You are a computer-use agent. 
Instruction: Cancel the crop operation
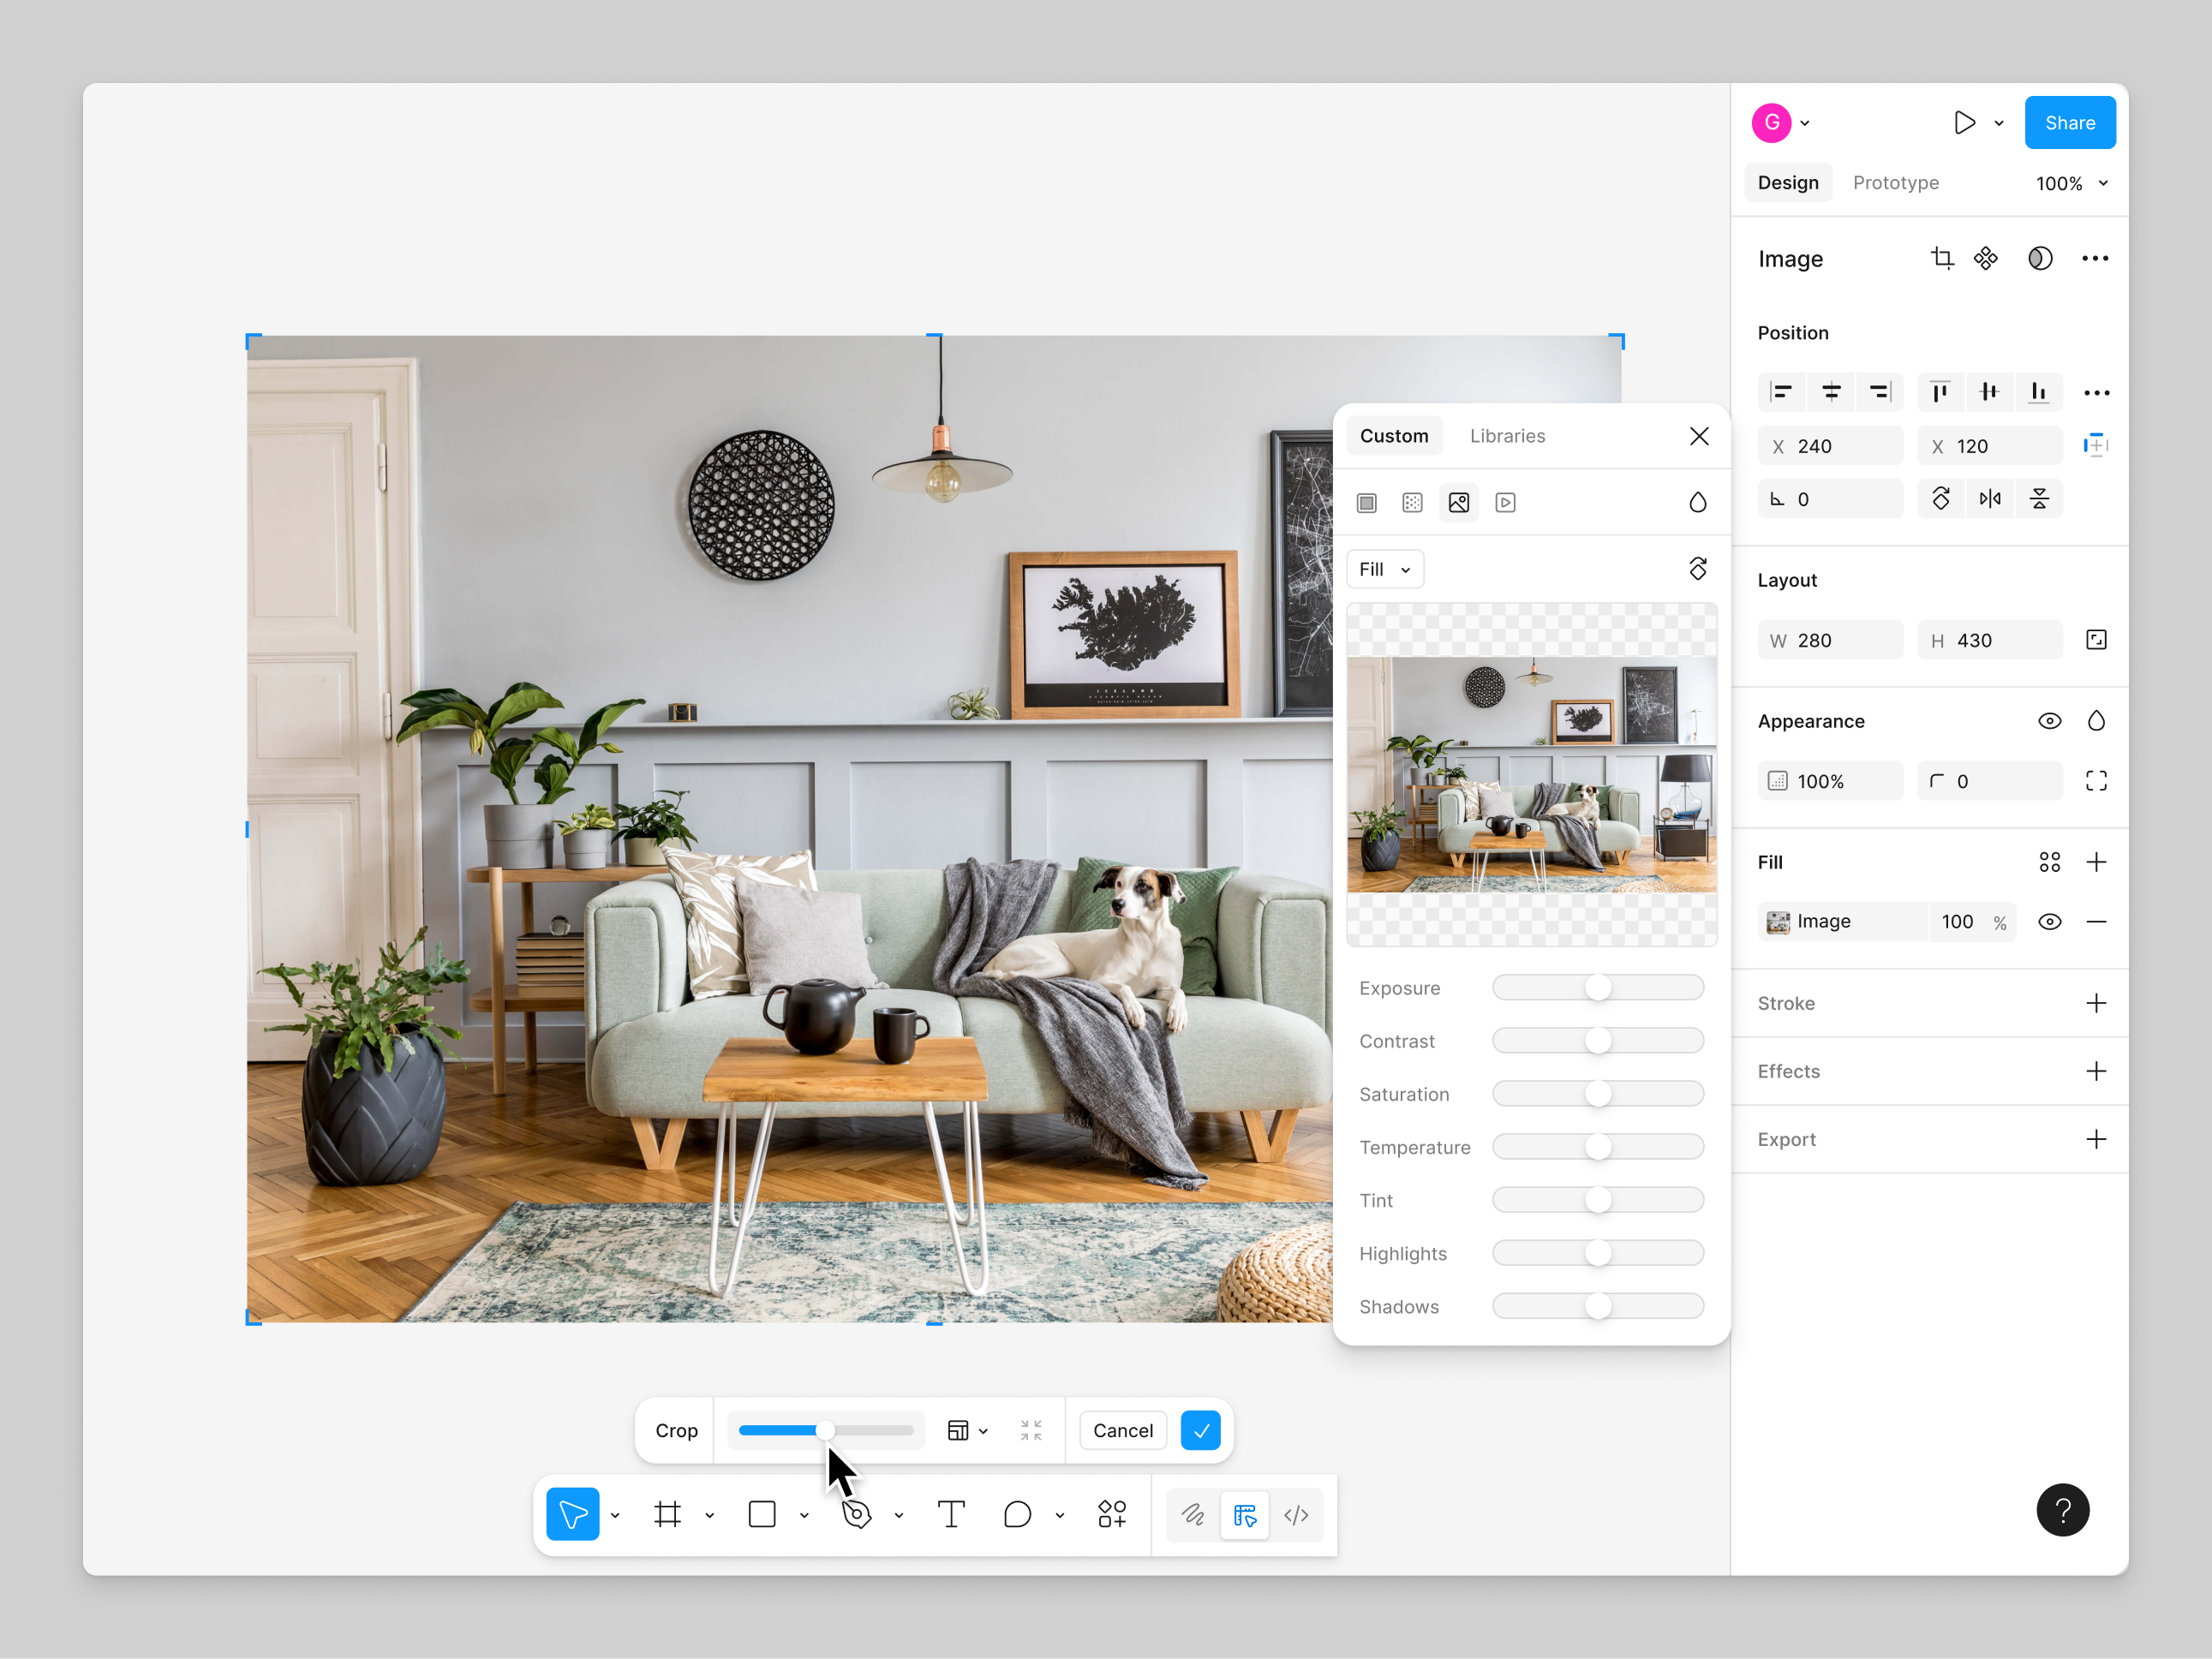coord(1122,1430)
